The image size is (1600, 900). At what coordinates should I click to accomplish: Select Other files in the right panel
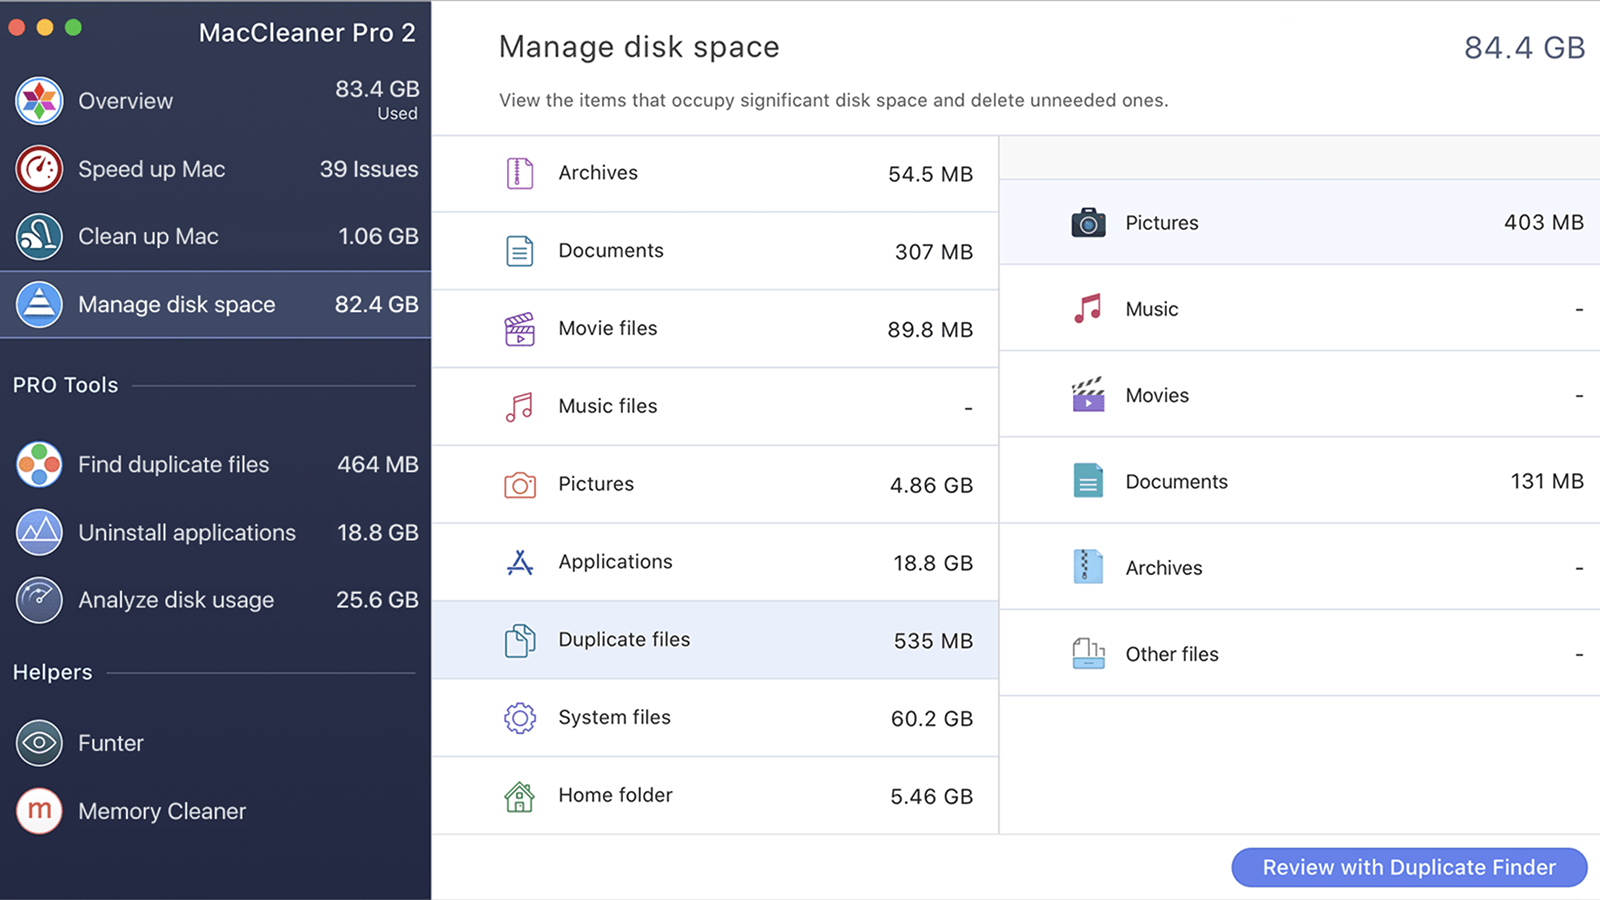1300,654
